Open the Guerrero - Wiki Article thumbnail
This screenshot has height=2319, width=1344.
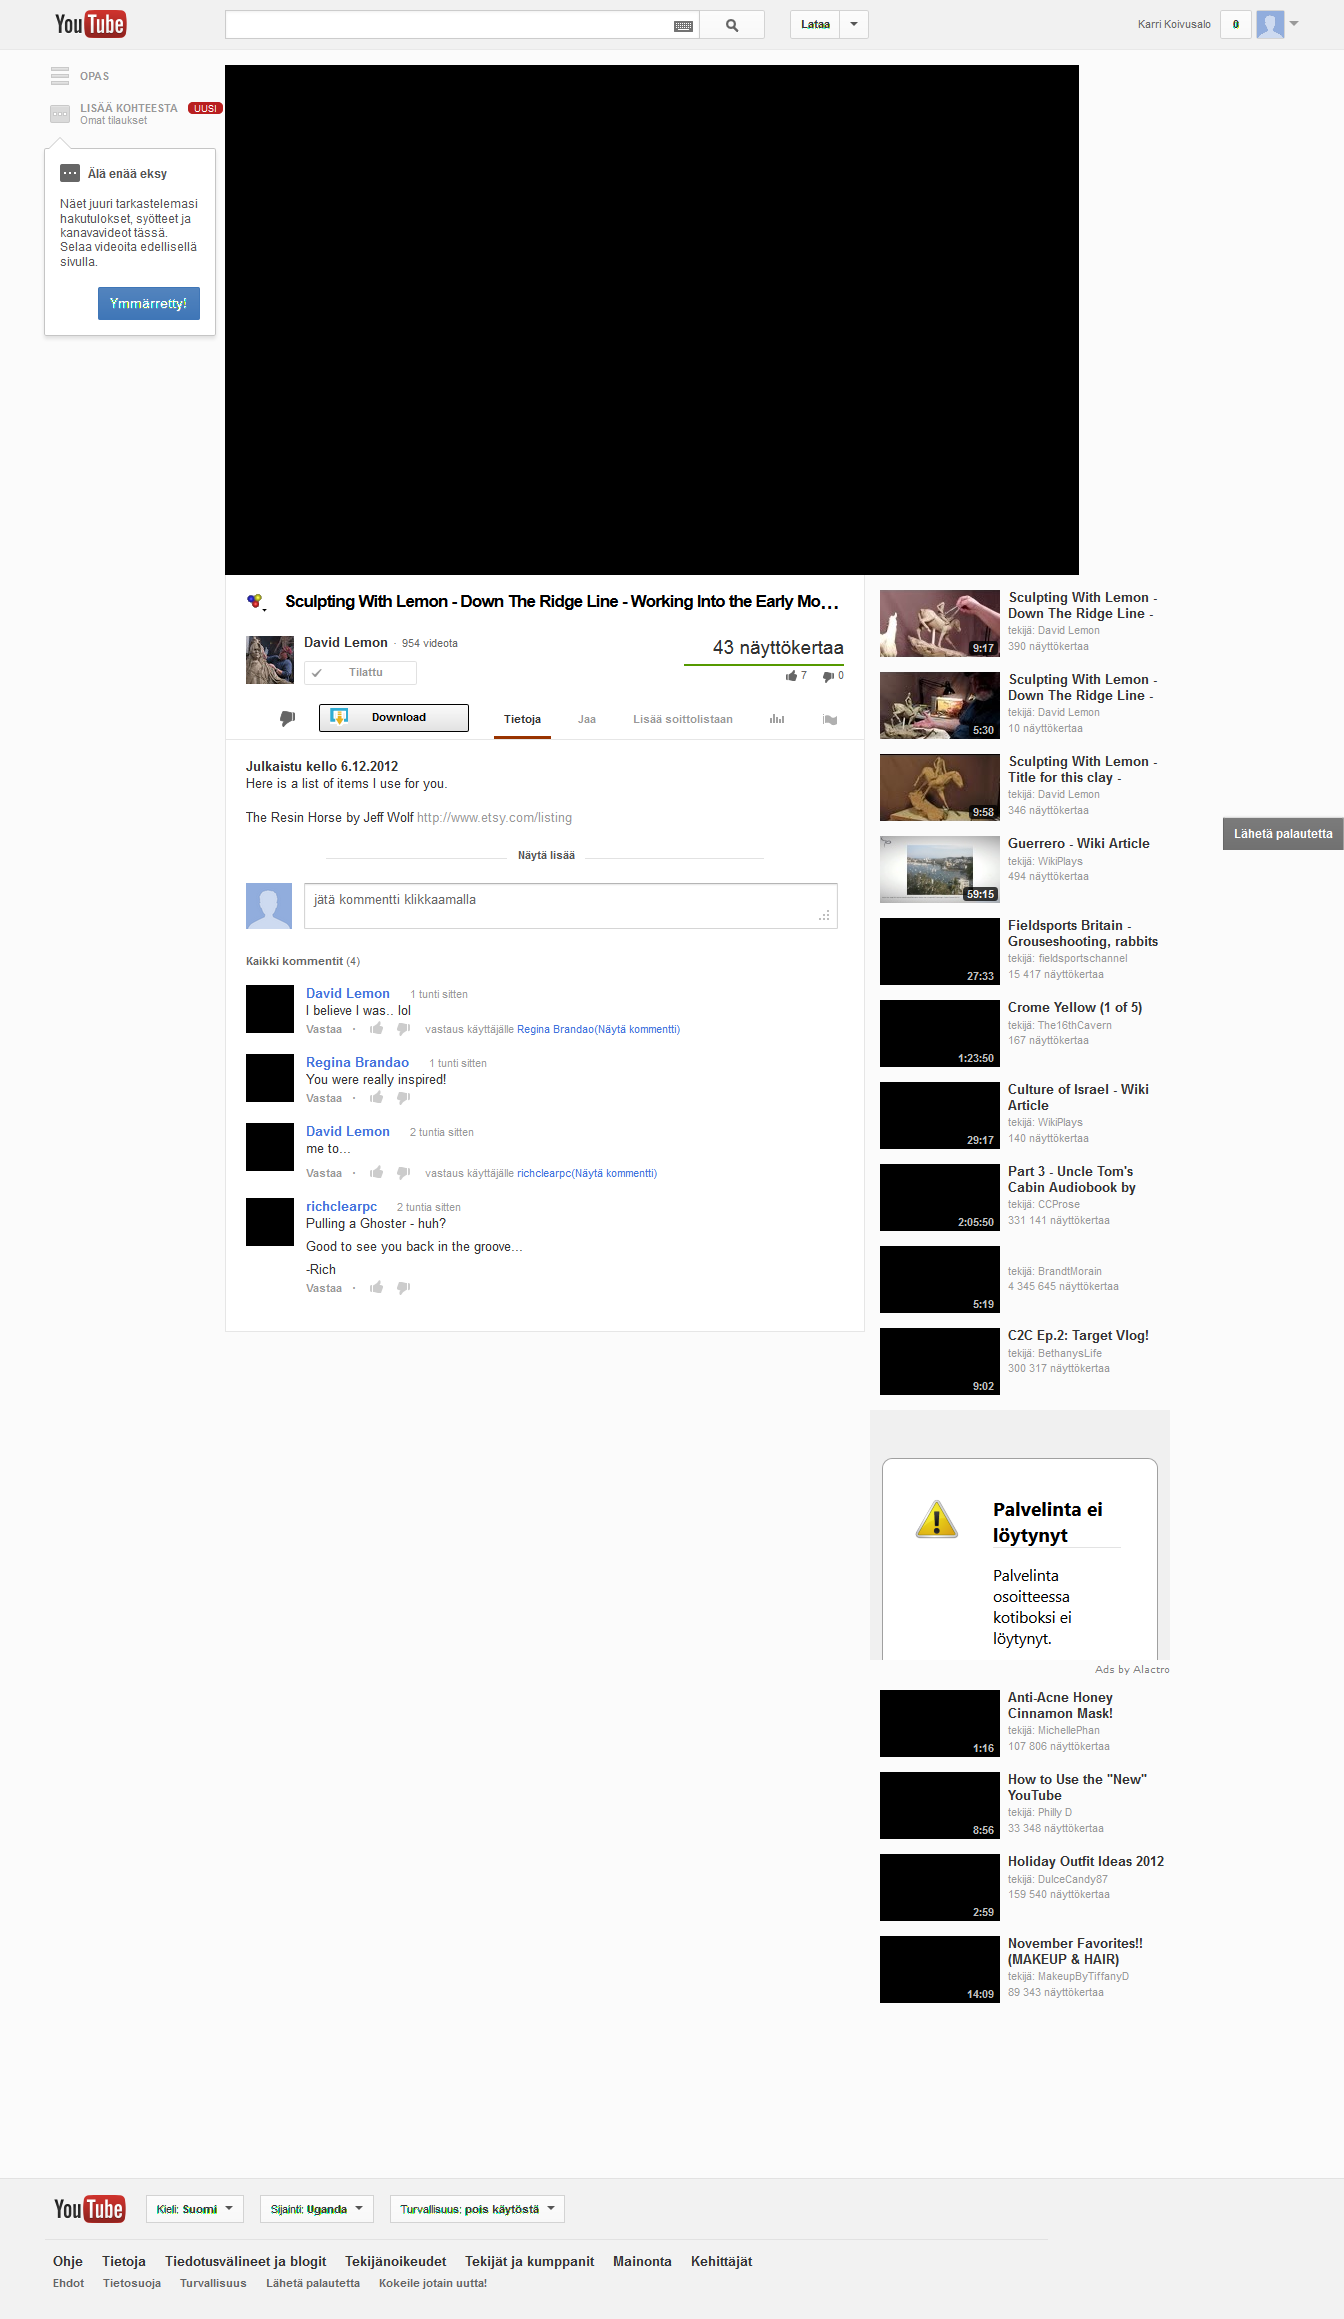[940, 869]
